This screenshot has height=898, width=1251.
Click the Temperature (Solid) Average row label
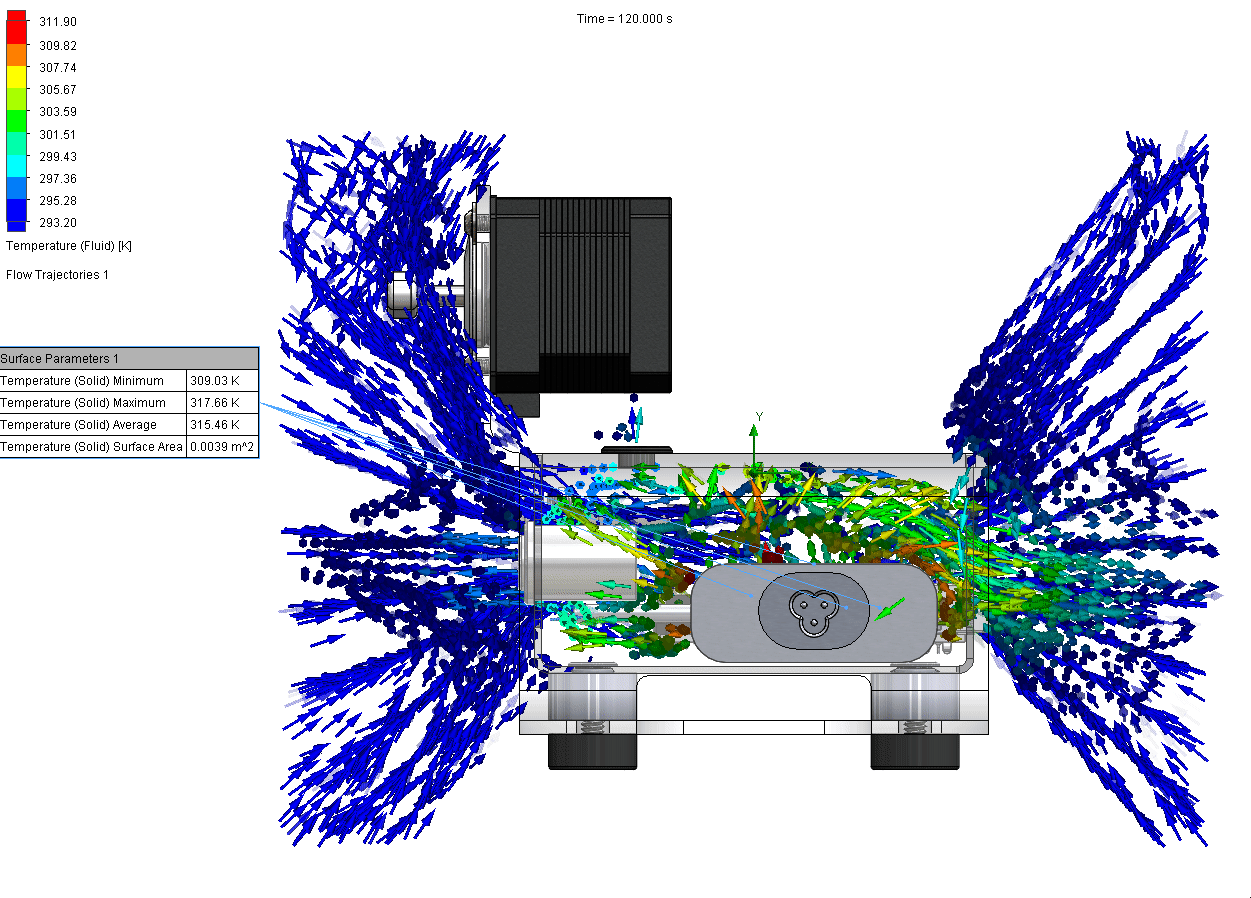coord(79,425)
